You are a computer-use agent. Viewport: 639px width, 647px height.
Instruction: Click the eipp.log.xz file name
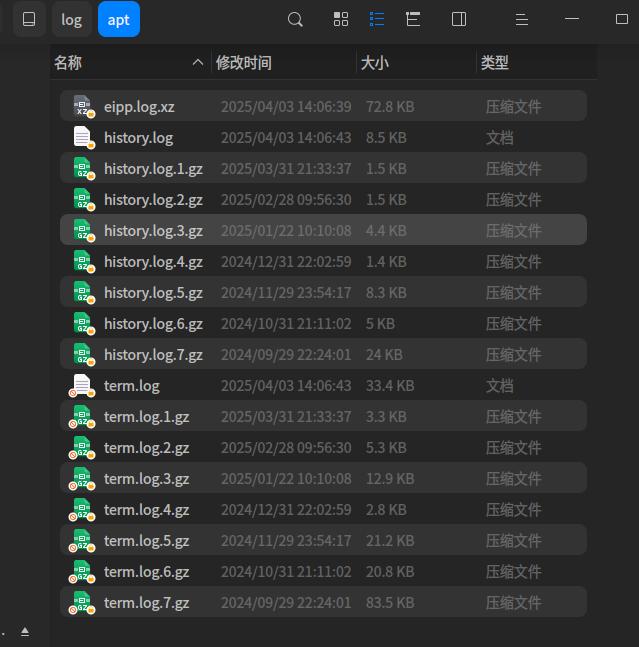tap(139, 107)
